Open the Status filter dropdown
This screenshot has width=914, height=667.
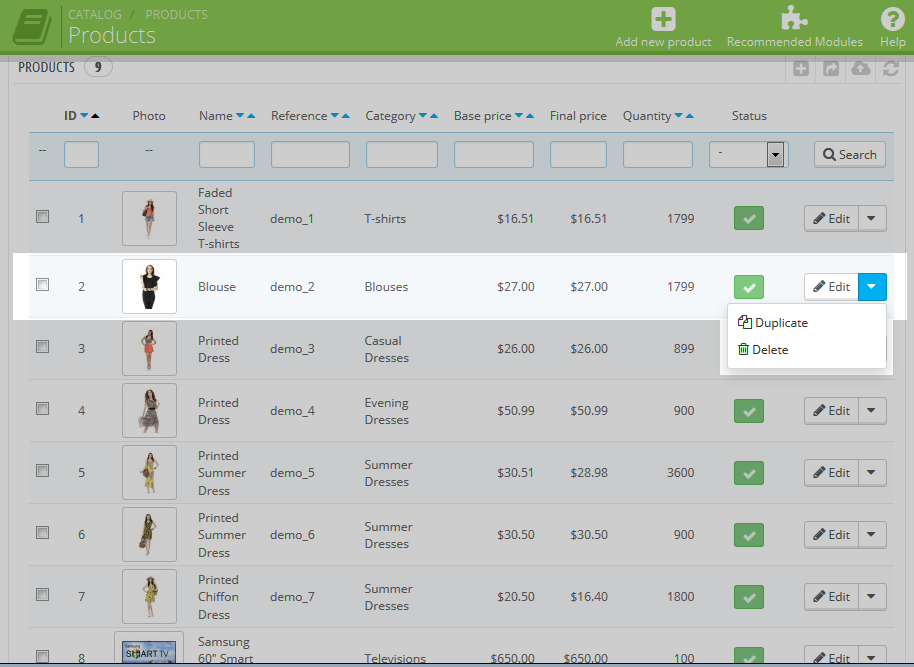point(748,154)
